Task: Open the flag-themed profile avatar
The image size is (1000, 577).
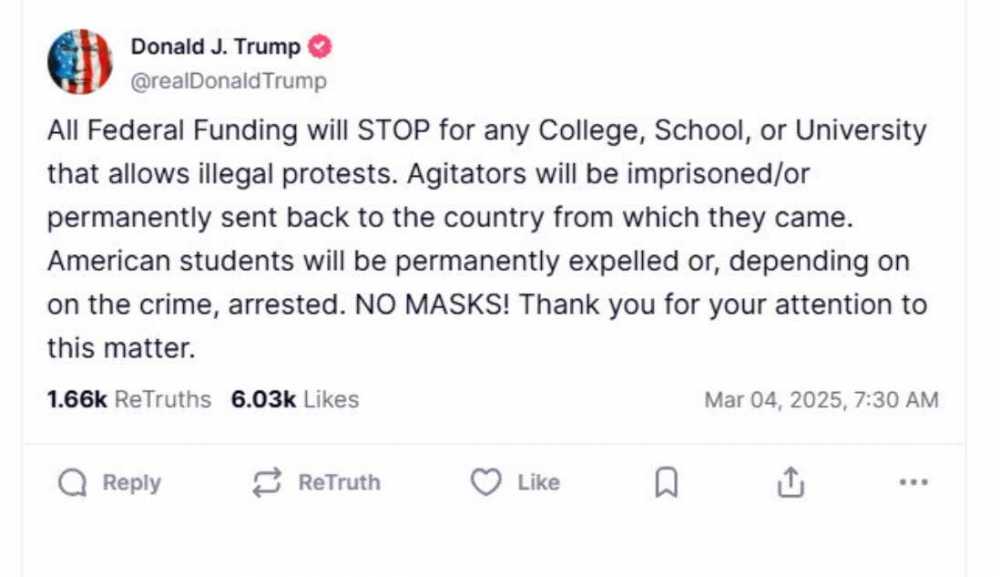Action: coord(80,62)
